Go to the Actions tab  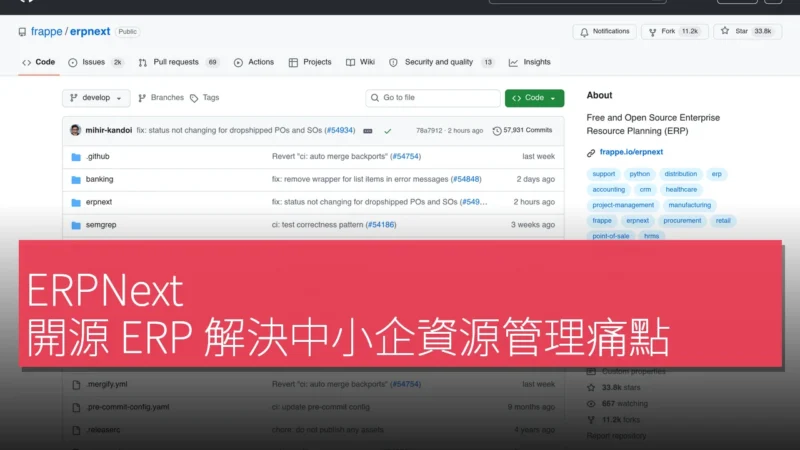254,62
